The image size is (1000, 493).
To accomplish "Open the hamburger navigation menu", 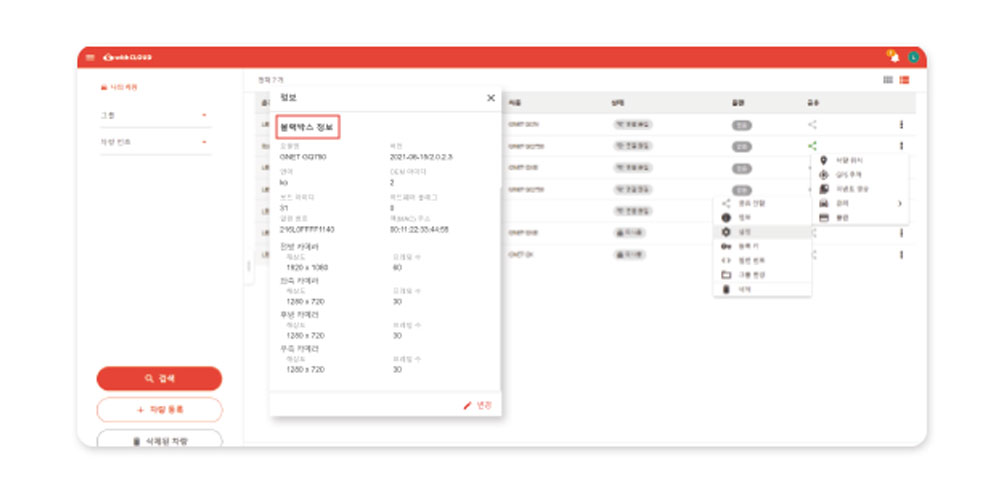I will pyautogui.click(x=90, y=57).
